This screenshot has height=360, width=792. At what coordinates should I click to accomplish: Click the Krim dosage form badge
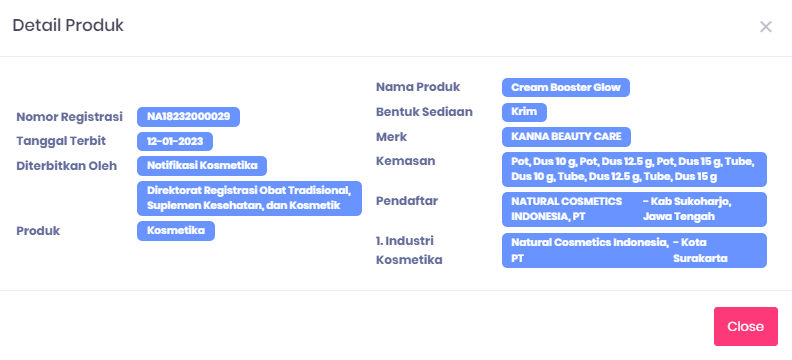[x=524, y=112]
